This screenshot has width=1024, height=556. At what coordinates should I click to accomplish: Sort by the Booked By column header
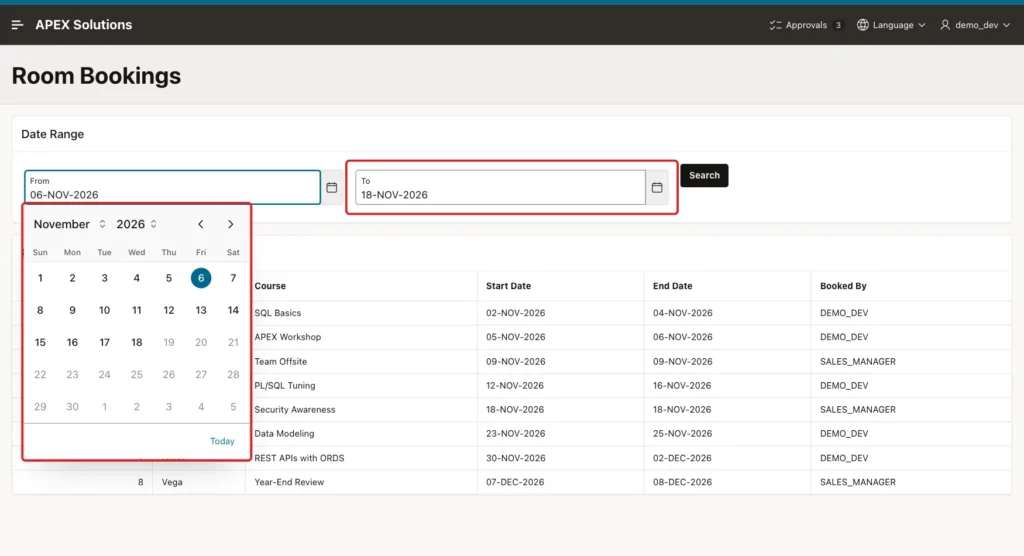(843, 286)
